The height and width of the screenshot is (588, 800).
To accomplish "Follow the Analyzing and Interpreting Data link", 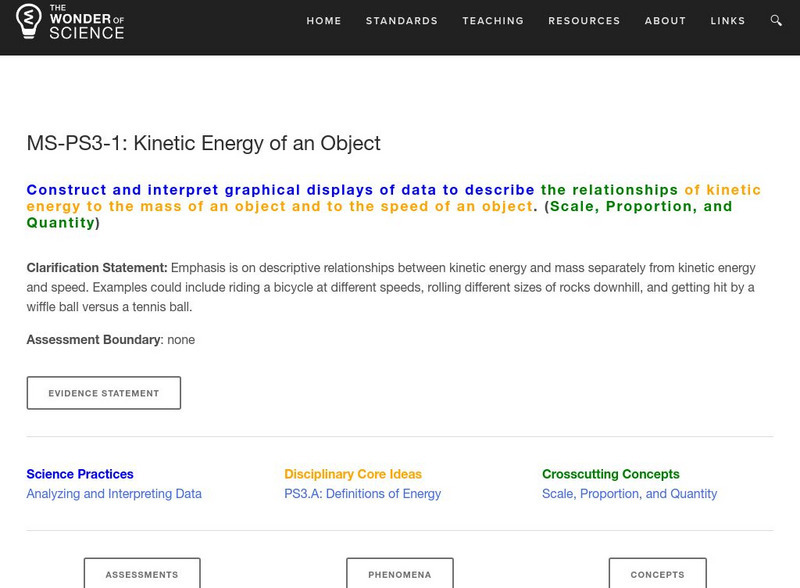I will [114, 494].
